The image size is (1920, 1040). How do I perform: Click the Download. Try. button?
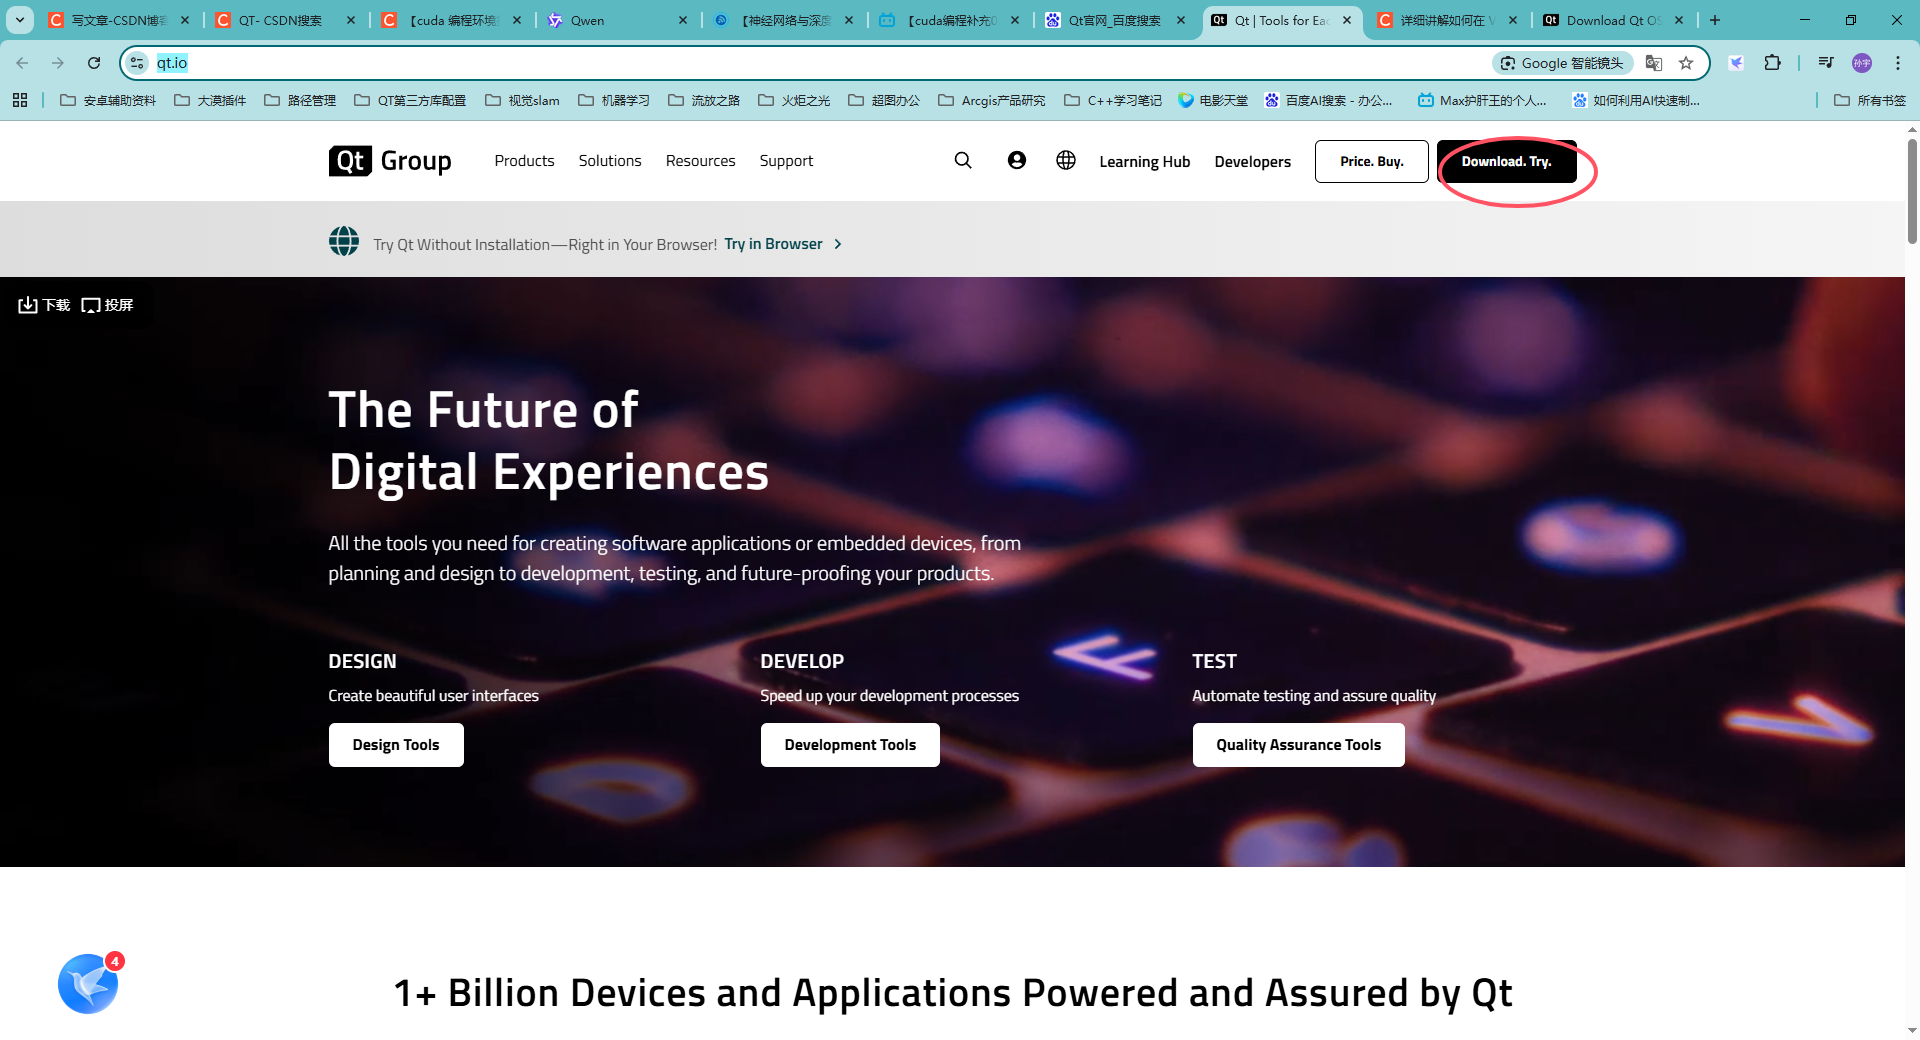click(1506, 161)
